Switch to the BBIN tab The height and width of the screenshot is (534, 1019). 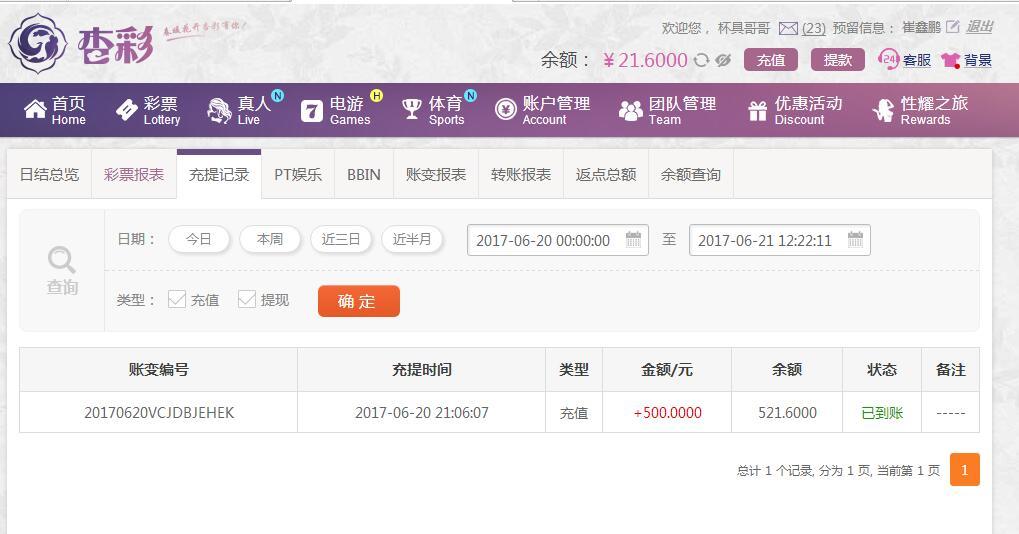[364, 174]
